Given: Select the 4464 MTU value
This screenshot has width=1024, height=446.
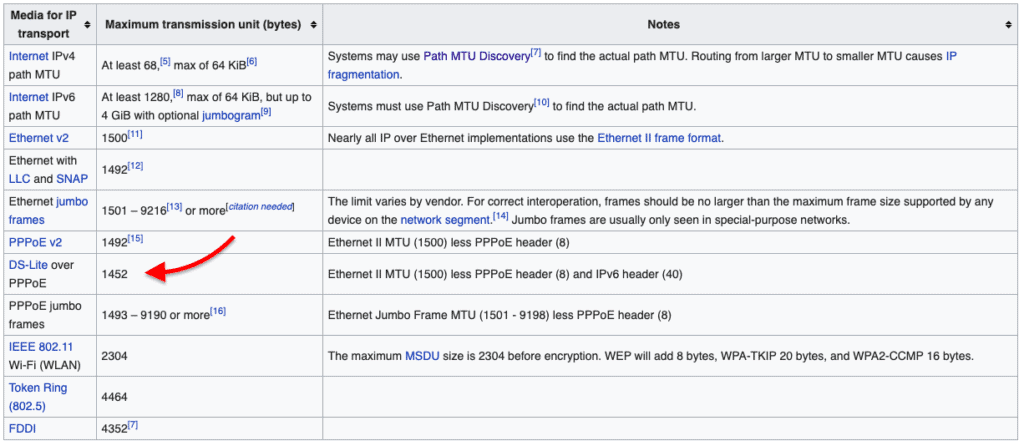Looking at the screenshot, I should click(114, 397).
